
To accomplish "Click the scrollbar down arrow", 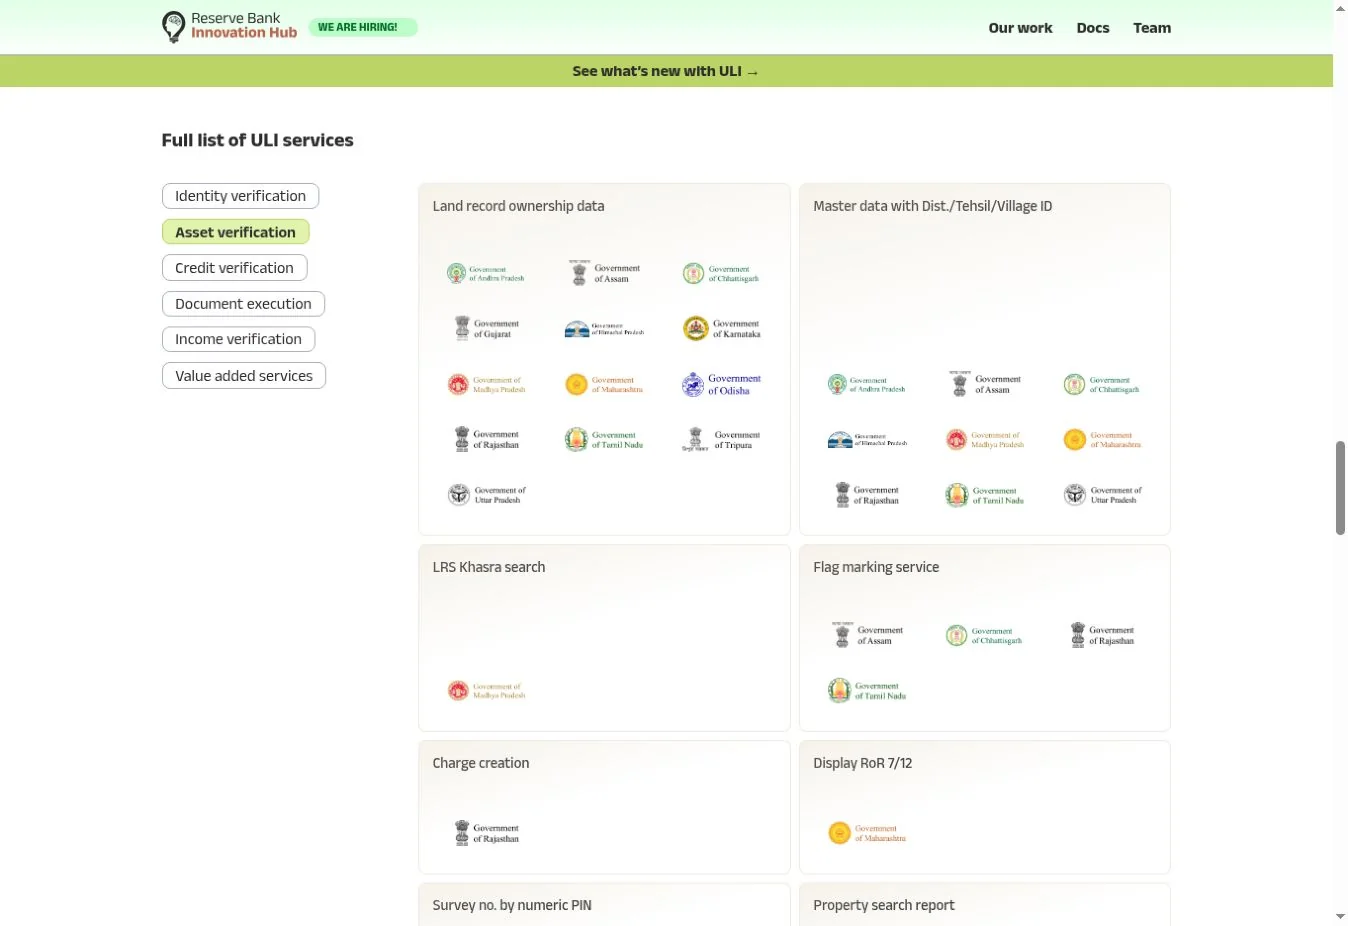I will [x=1340, y=917].
